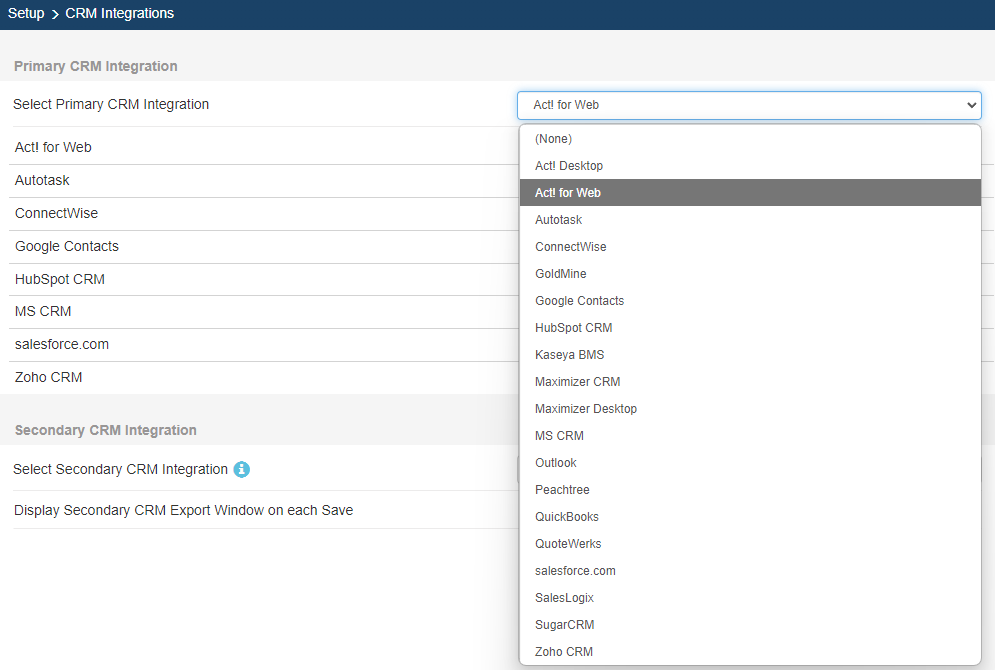Screen dimensions: 995x670
Task: Choose Act! Desktop from the list
Action: [x=750, y=166]
